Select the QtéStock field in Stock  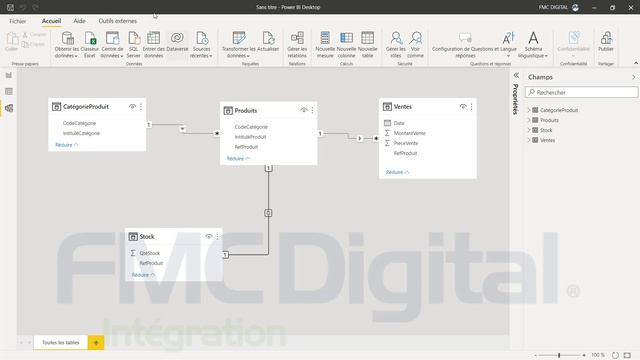pos(150,253)
